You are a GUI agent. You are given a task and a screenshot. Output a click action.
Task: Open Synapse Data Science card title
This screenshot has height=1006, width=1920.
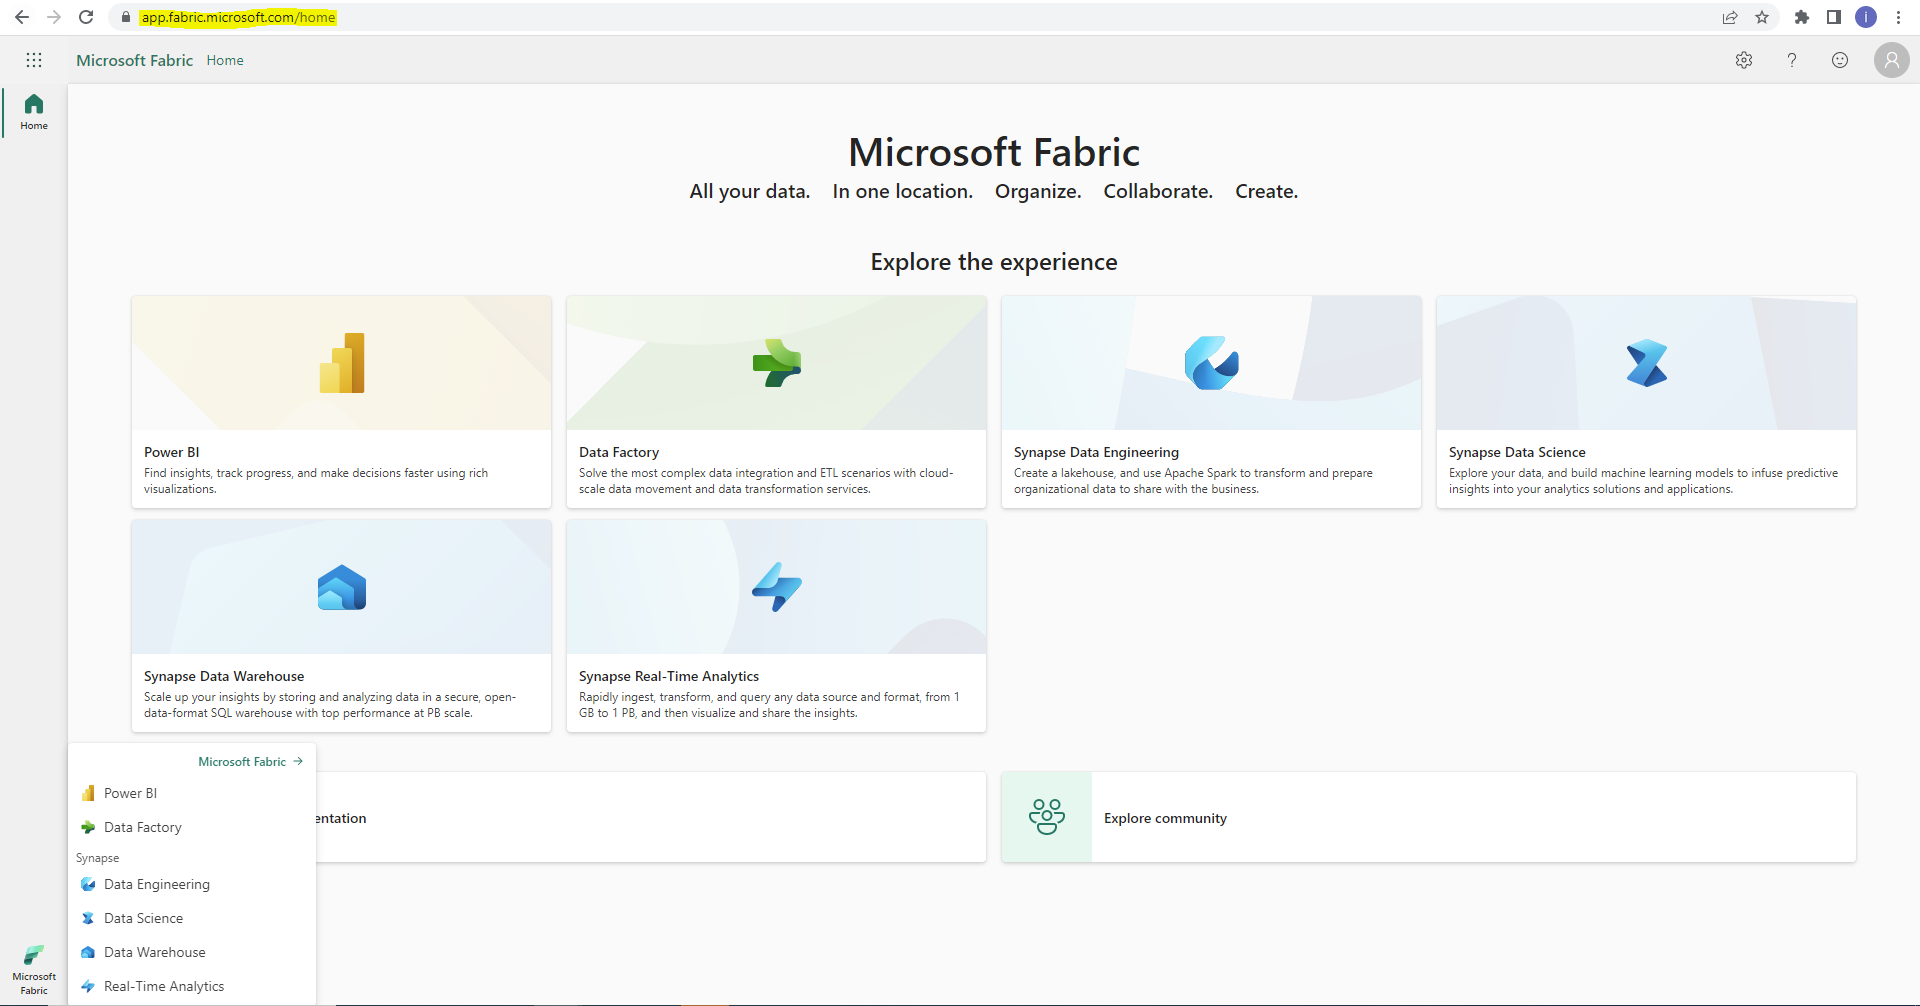click(1517, 452)
